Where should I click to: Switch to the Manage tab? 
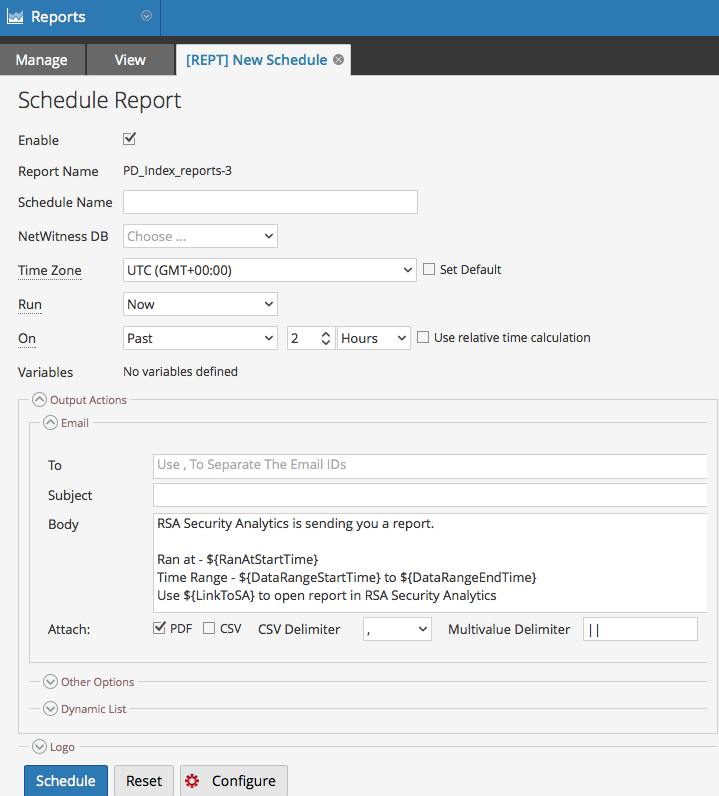42,60
